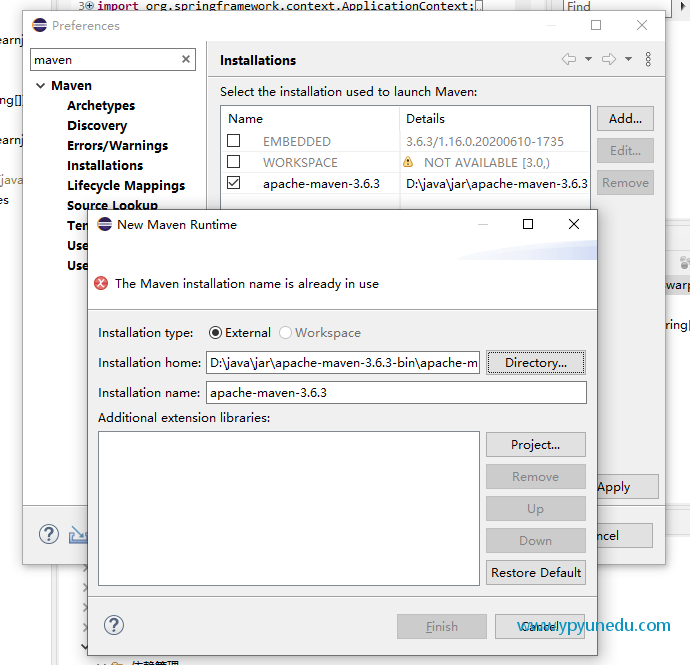Click the Edit... installation button

pos(625,151)
